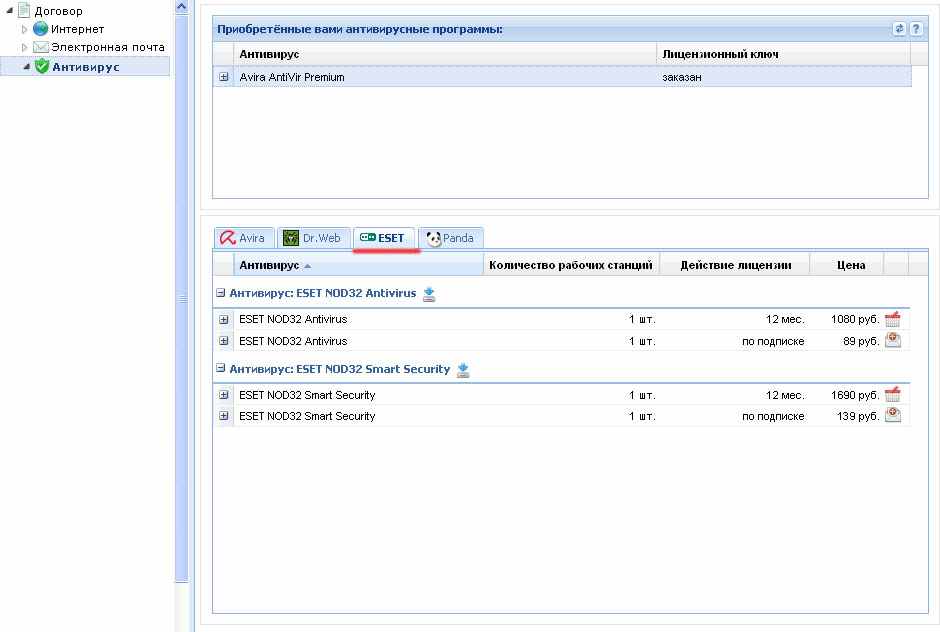Subscribe to ESET NOD32 Antivirus for 89 руб. icon
This screenshot has width=940, height=632.
[893, 340]
